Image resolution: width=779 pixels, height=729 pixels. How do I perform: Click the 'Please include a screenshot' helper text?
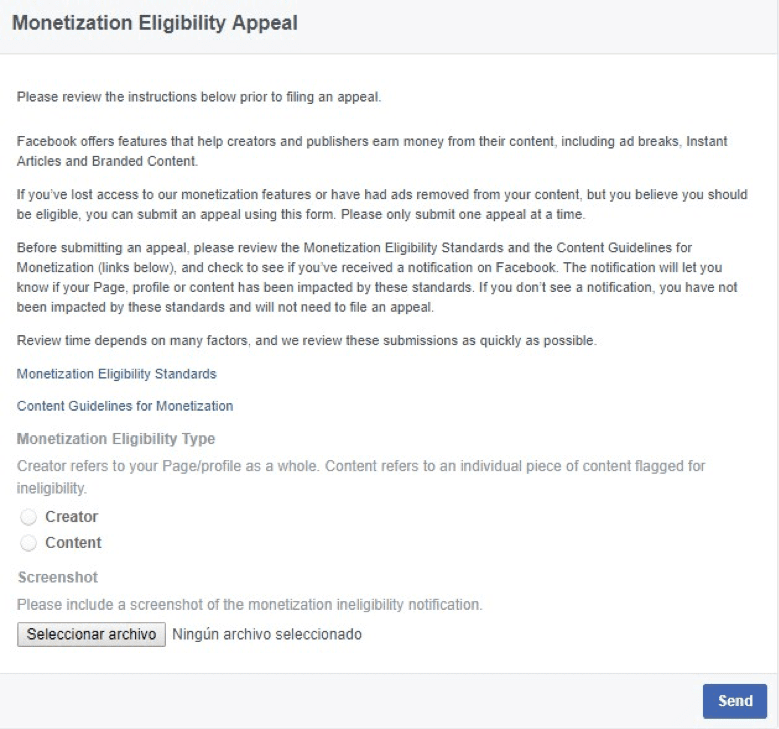coord(250,605)
